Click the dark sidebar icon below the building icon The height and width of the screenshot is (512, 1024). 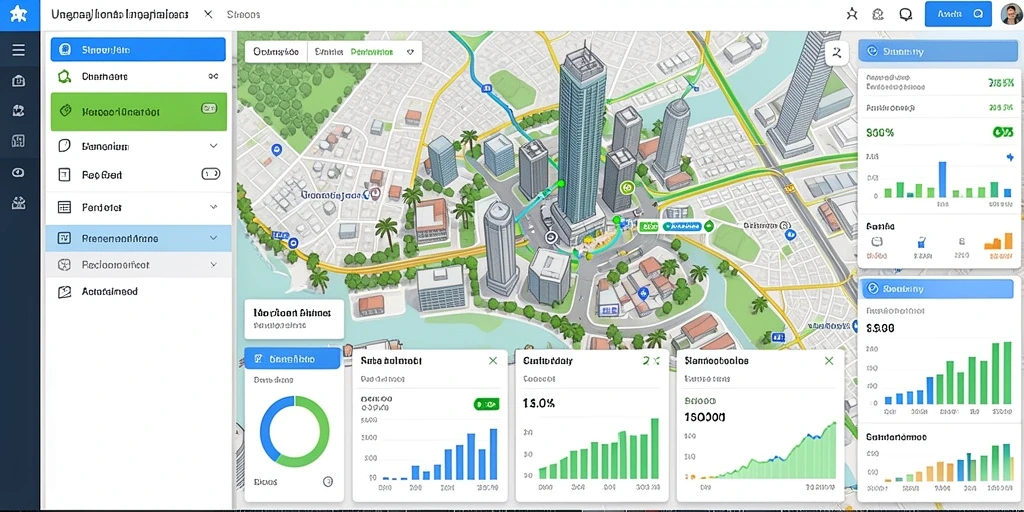[18, 111]
